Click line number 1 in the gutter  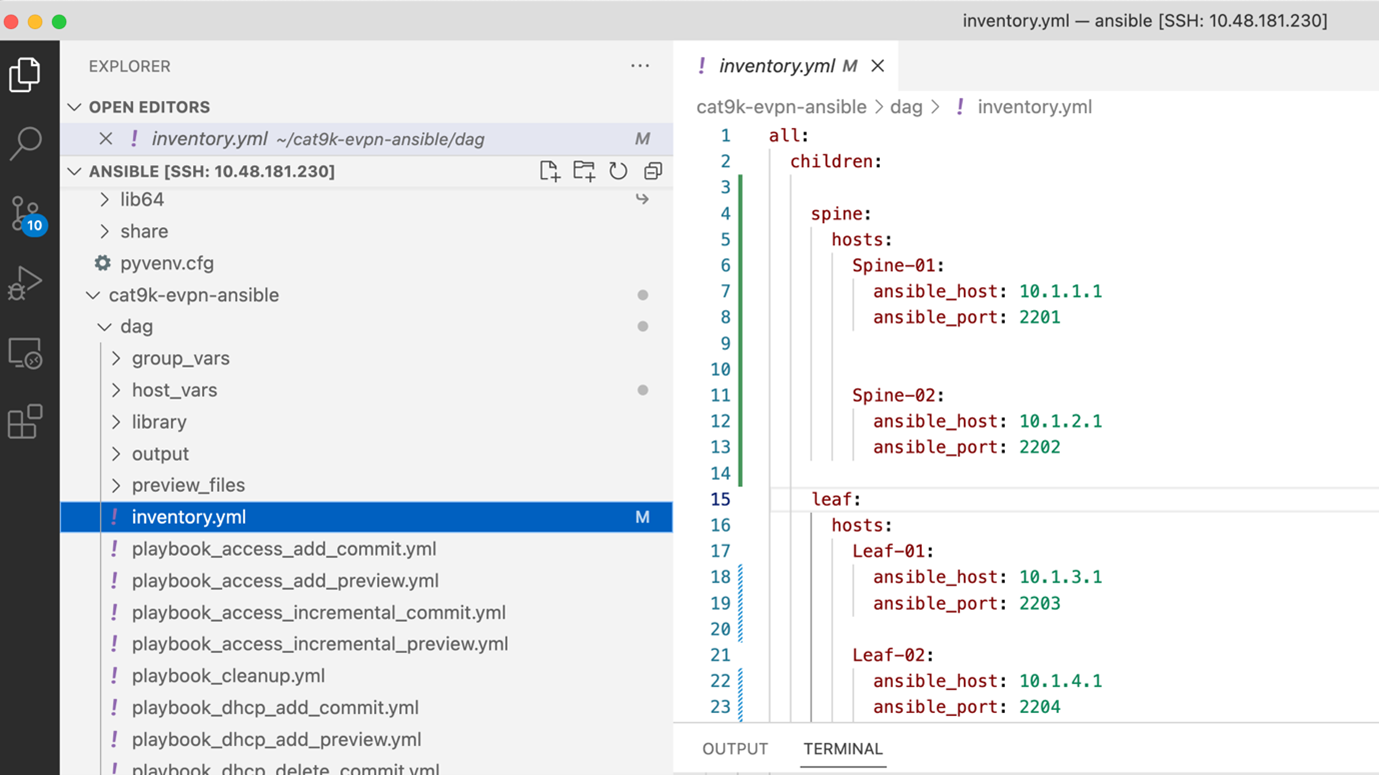[725, 135]
